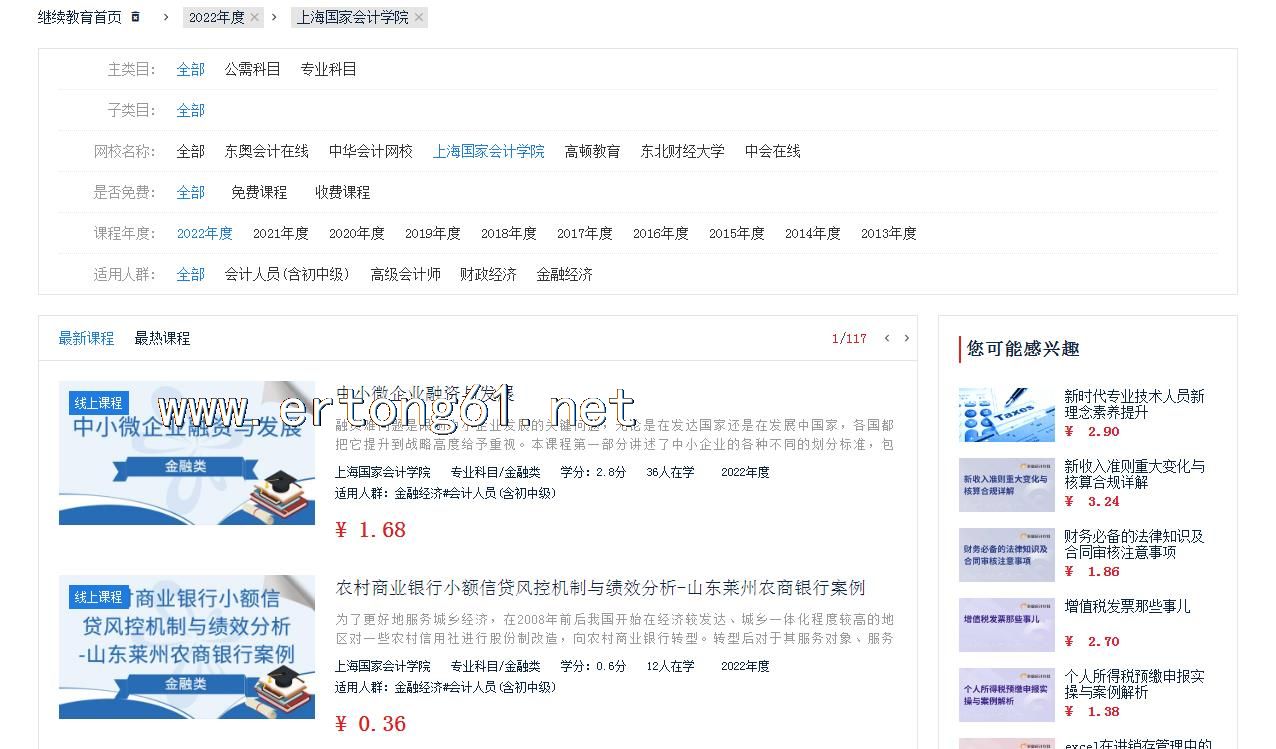The width and height of the screenshot is (1276, 749).
Task: Click trash icon beside 继续教育首页
Action: [x=136, y=17]
